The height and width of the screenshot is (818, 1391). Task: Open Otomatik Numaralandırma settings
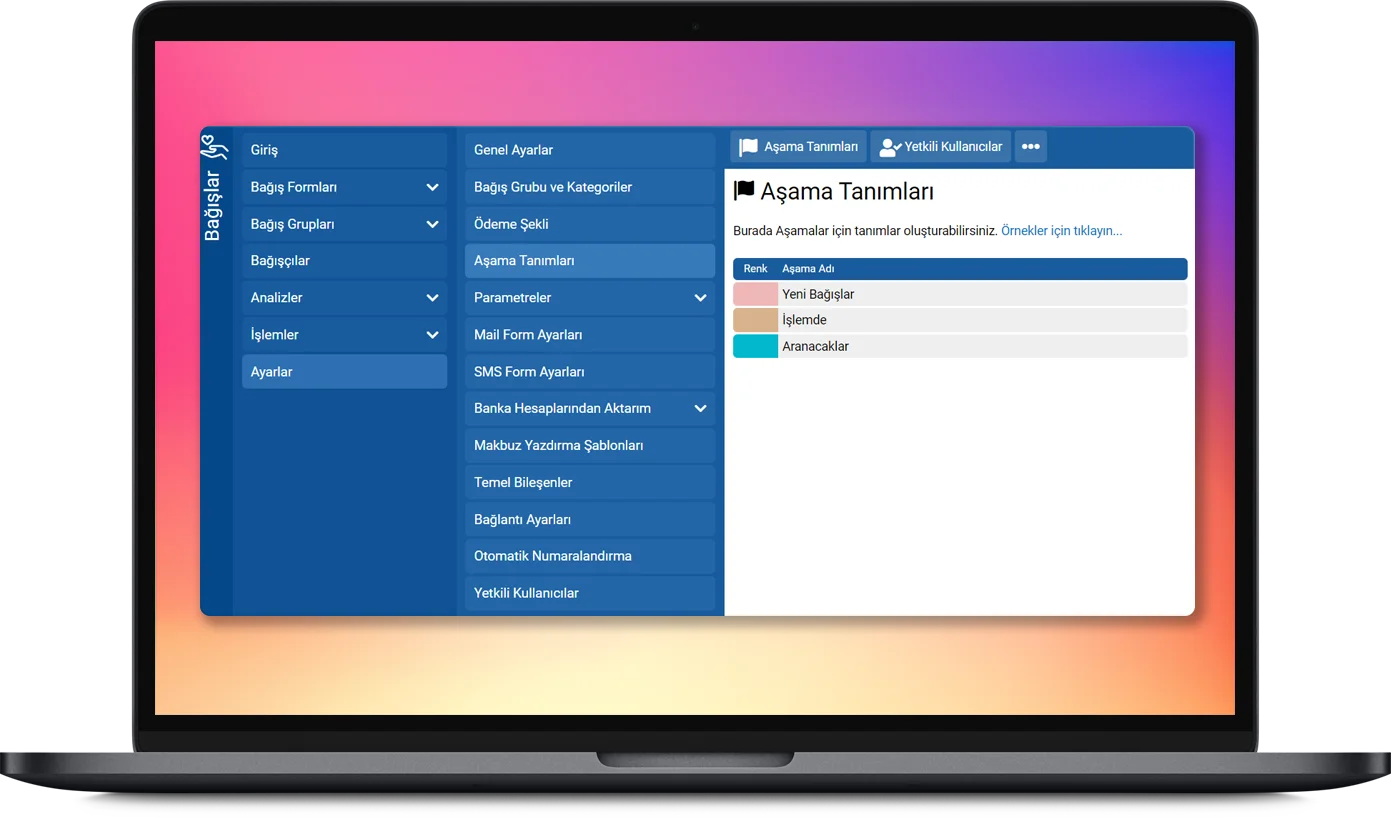(x=589, y=556)
